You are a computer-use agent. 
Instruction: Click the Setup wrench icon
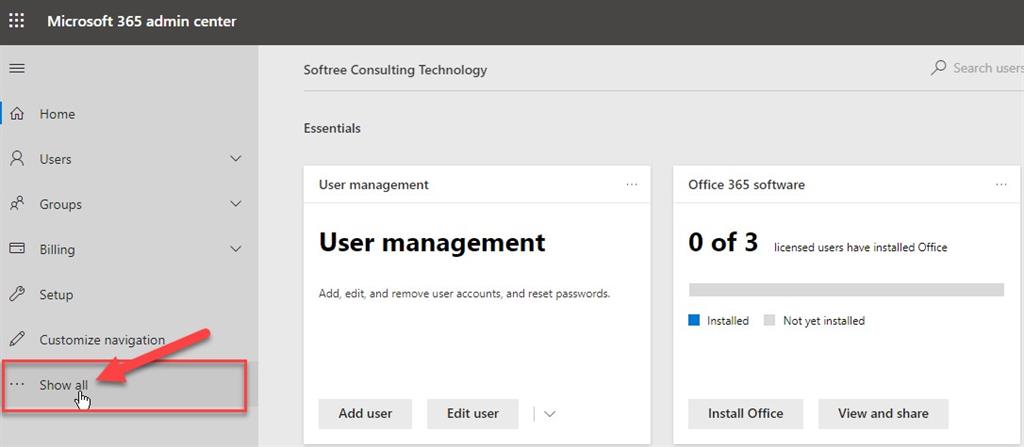click(17, 294)
